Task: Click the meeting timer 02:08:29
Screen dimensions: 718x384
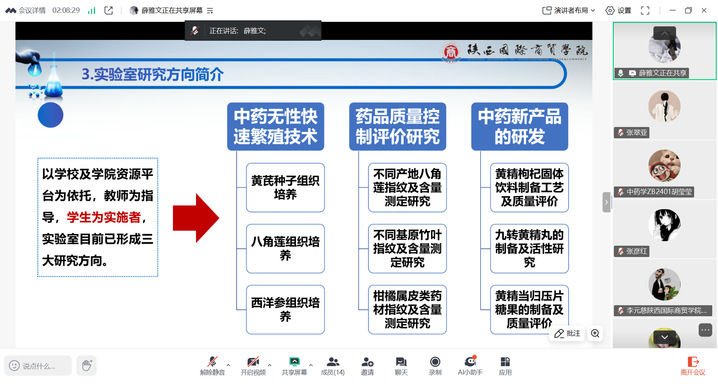Action: click(66, 10)
